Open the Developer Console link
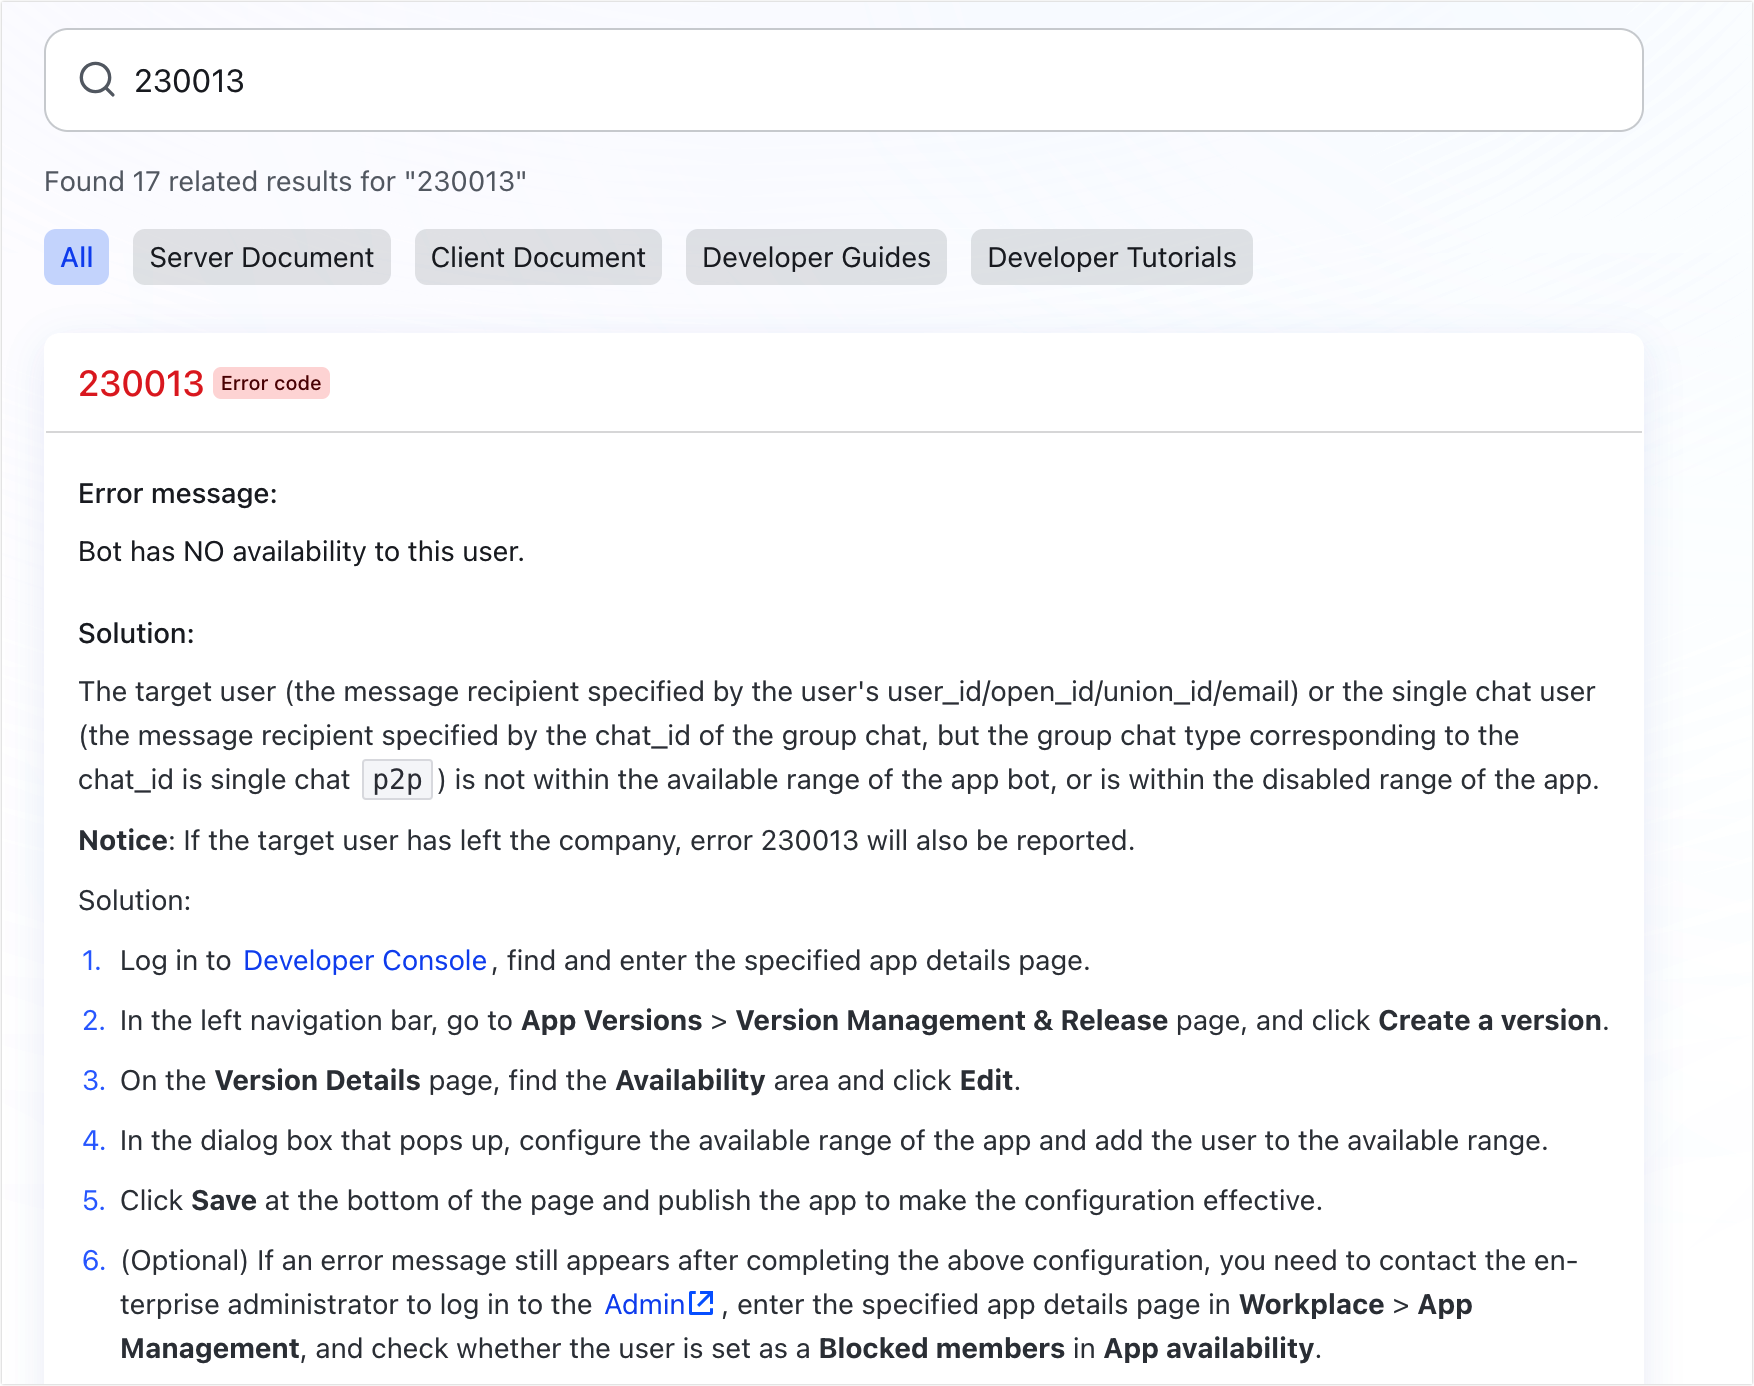Image resolution: width=1754 pixels, height=1386 pixels. point(365,960)
